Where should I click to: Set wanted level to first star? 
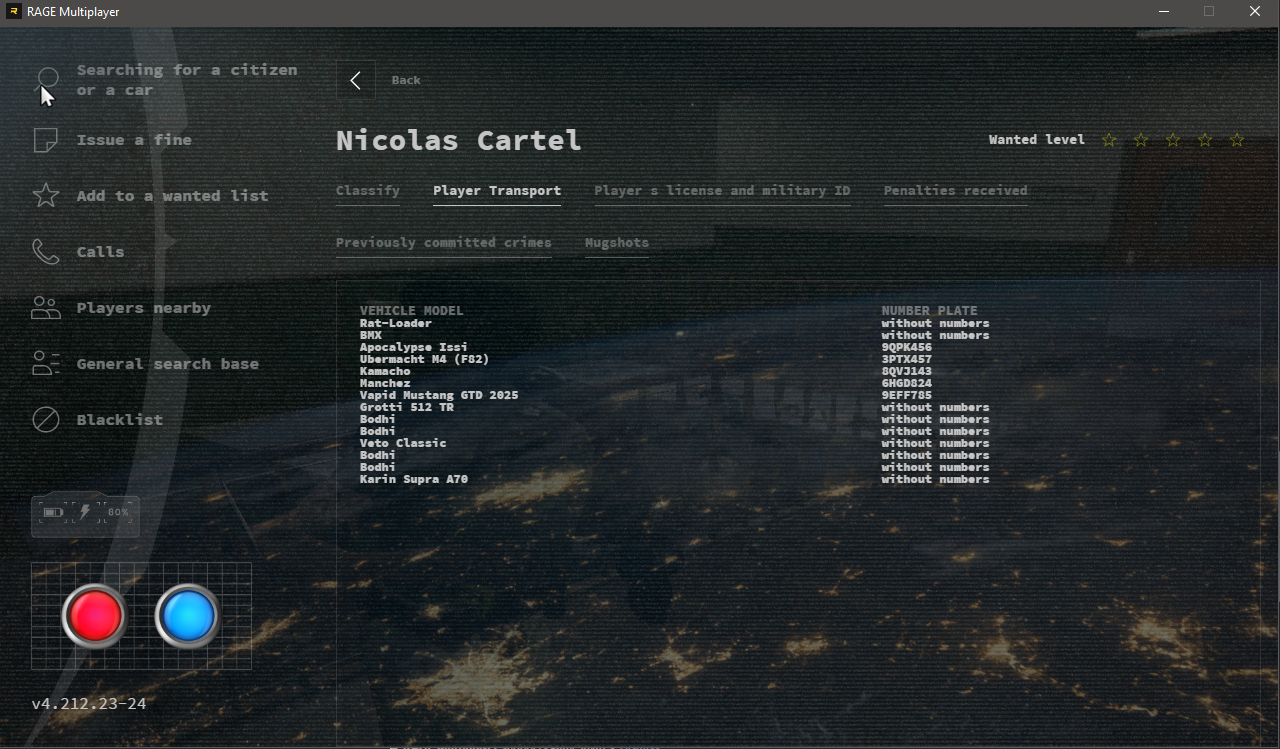[1109, 140]
